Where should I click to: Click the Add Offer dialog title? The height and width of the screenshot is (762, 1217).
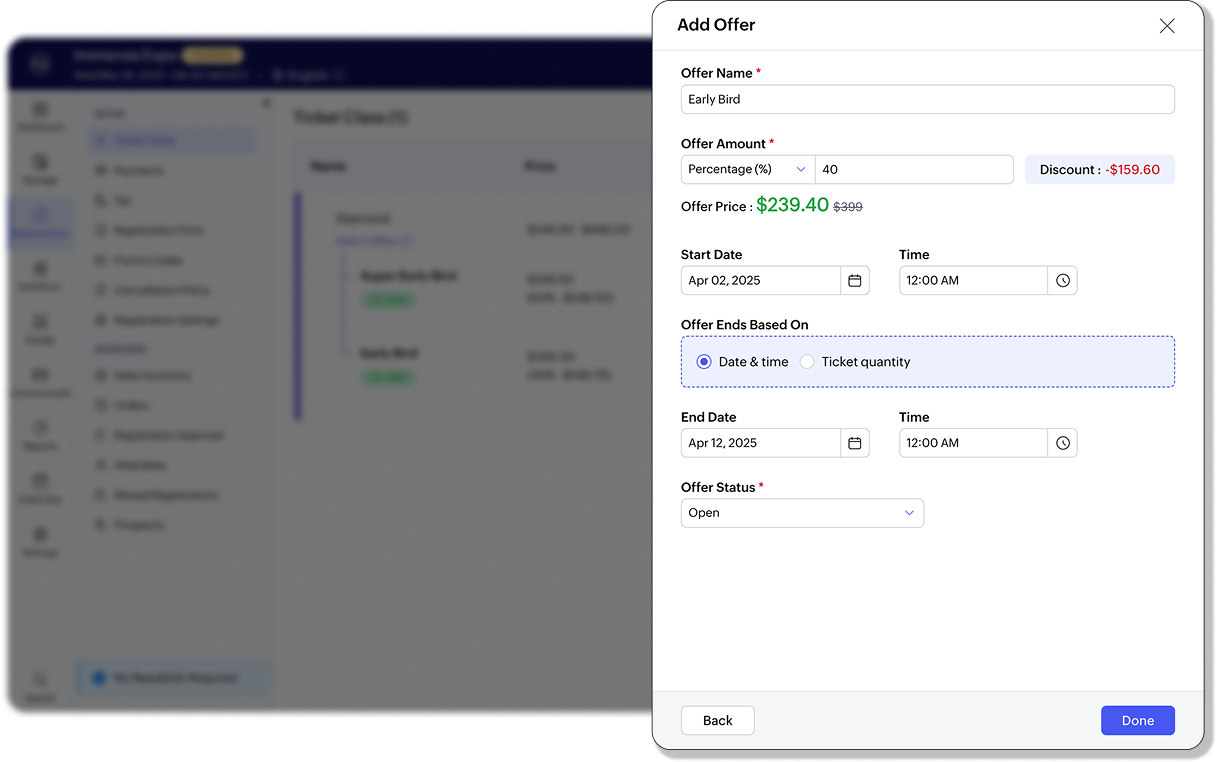pos(716,25)
